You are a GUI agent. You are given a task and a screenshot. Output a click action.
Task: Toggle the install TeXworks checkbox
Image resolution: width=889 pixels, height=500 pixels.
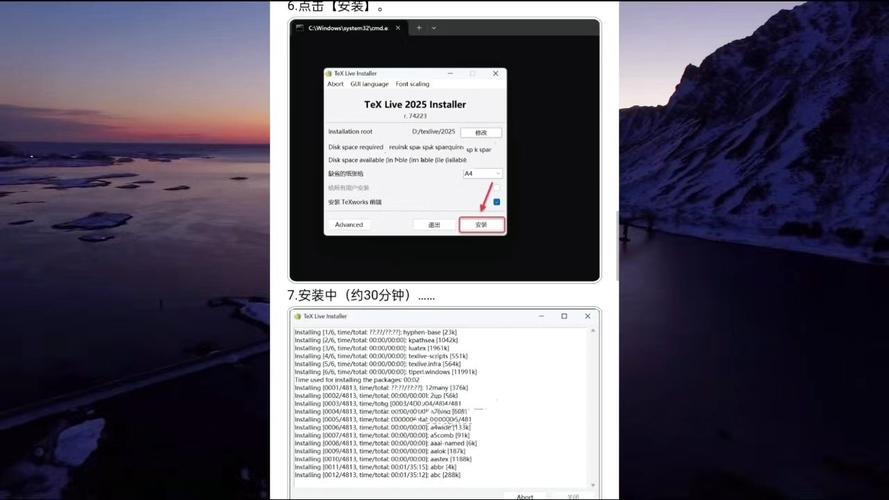(x=497, y=202)
